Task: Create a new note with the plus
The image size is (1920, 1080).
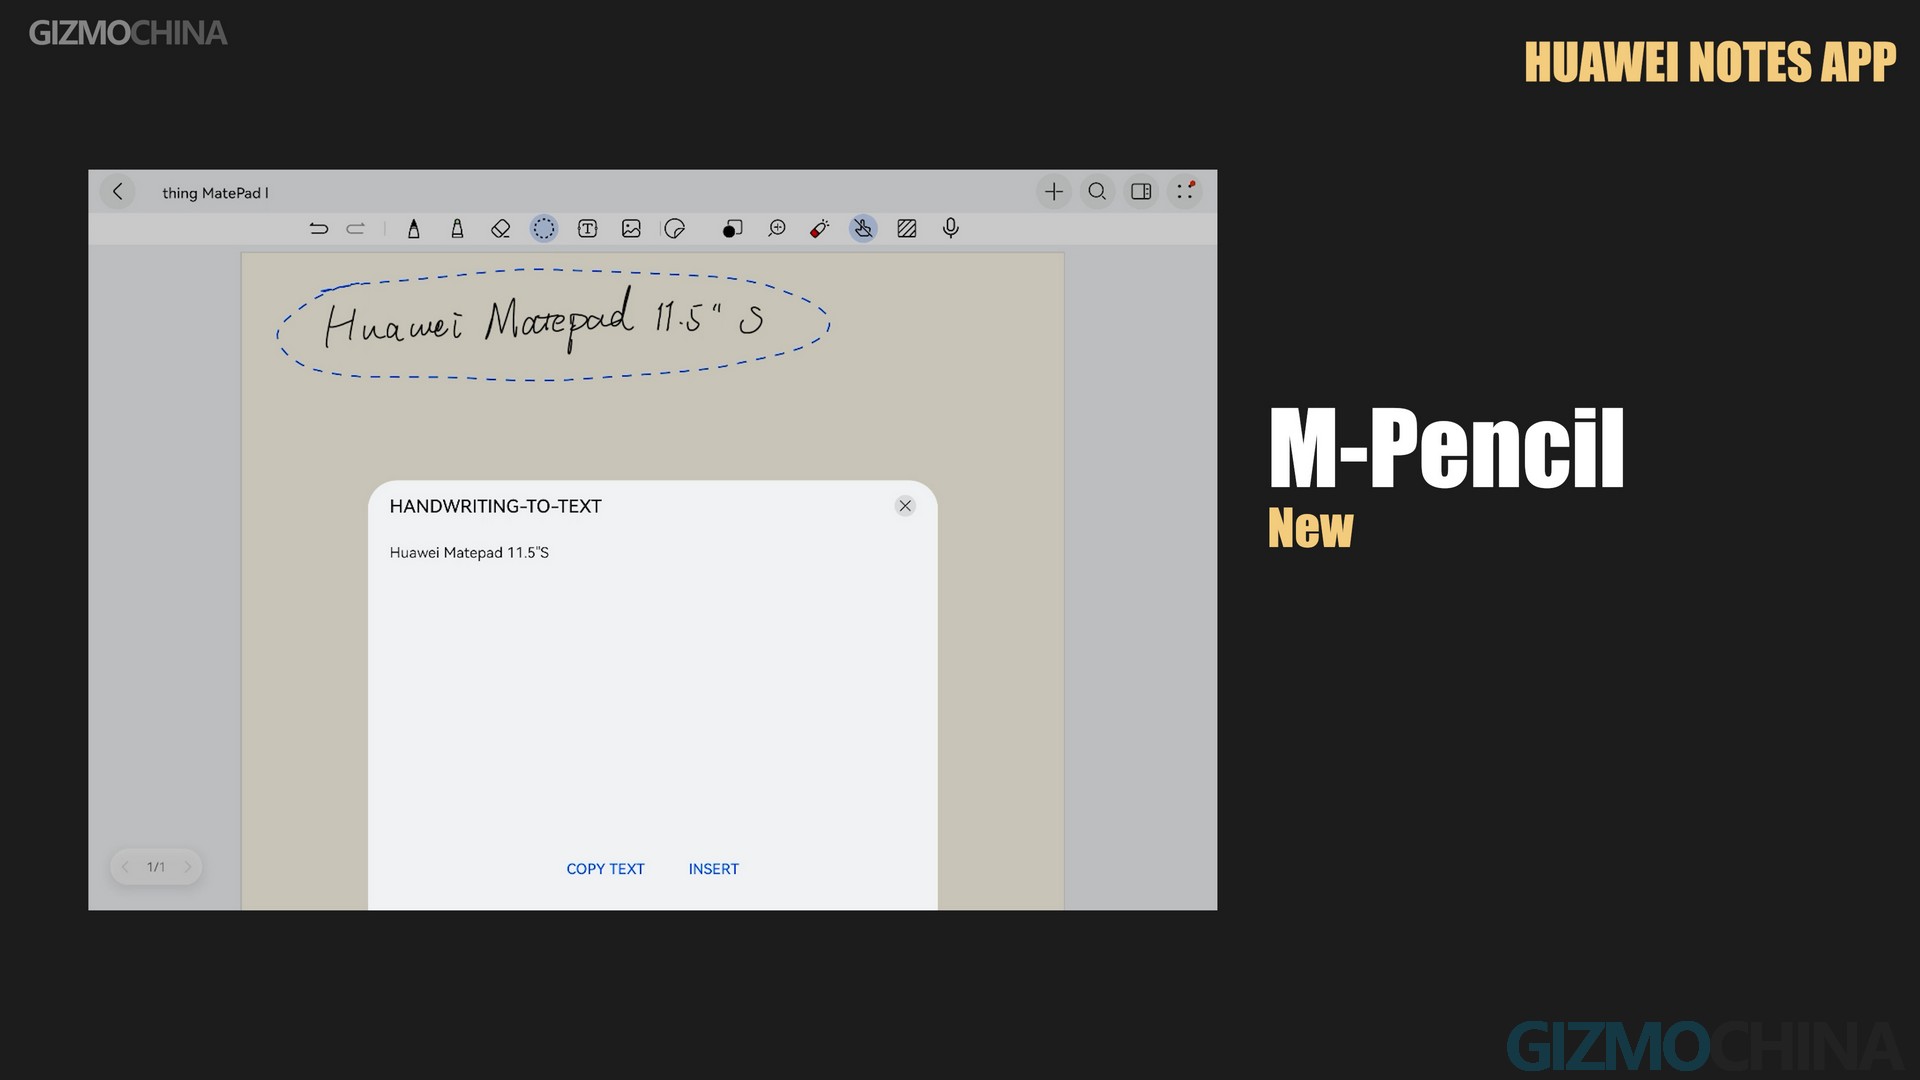Action: pyautogui.click(x=1054, y=191)
